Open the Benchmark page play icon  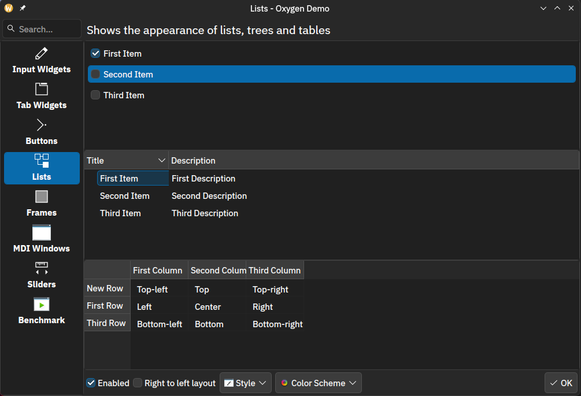pos(41,304)
